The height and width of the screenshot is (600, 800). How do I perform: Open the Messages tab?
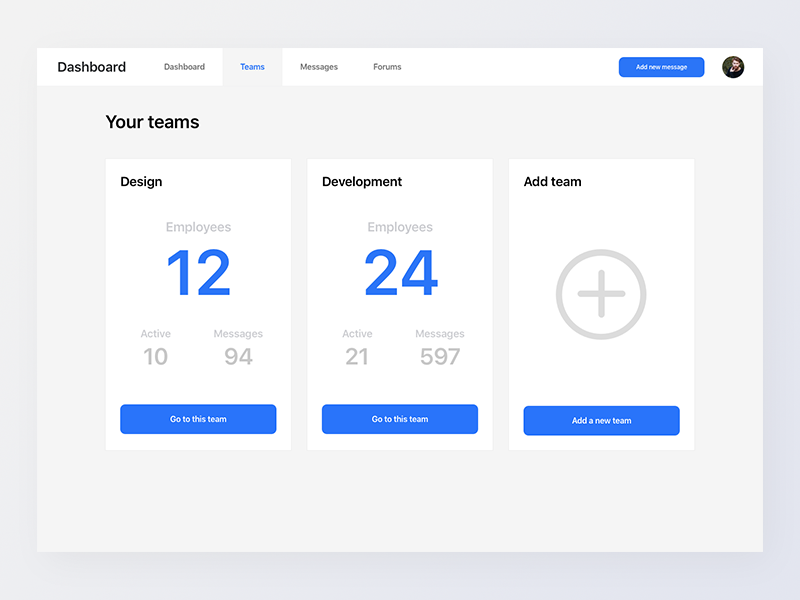[319, 67]
